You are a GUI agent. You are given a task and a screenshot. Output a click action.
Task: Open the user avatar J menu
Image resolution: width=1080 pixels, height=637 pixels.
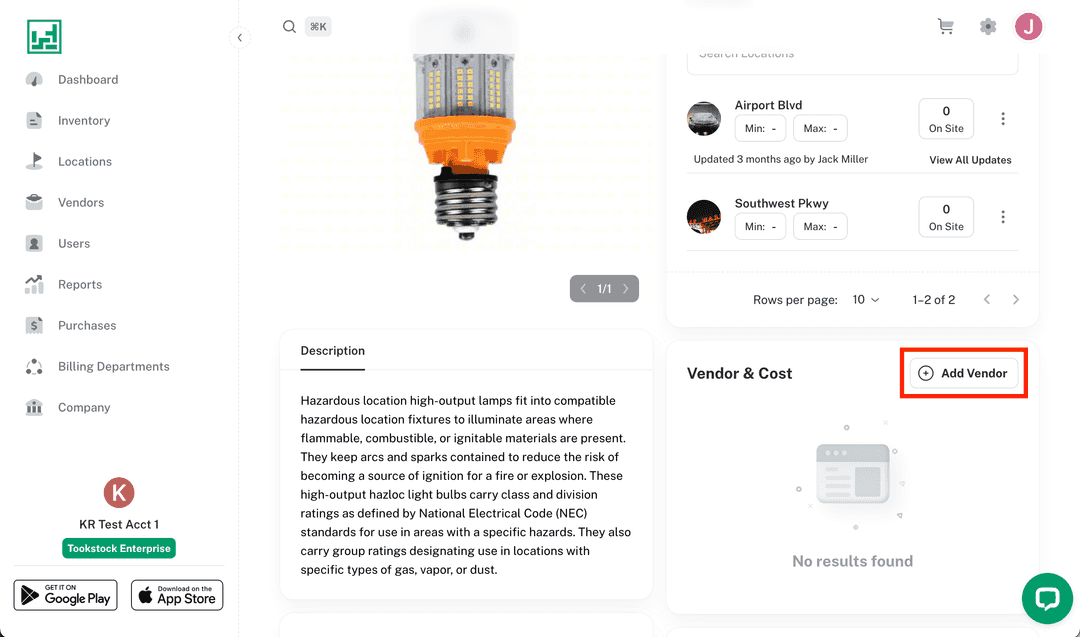pyautogui.click(x=1029, y=27)
